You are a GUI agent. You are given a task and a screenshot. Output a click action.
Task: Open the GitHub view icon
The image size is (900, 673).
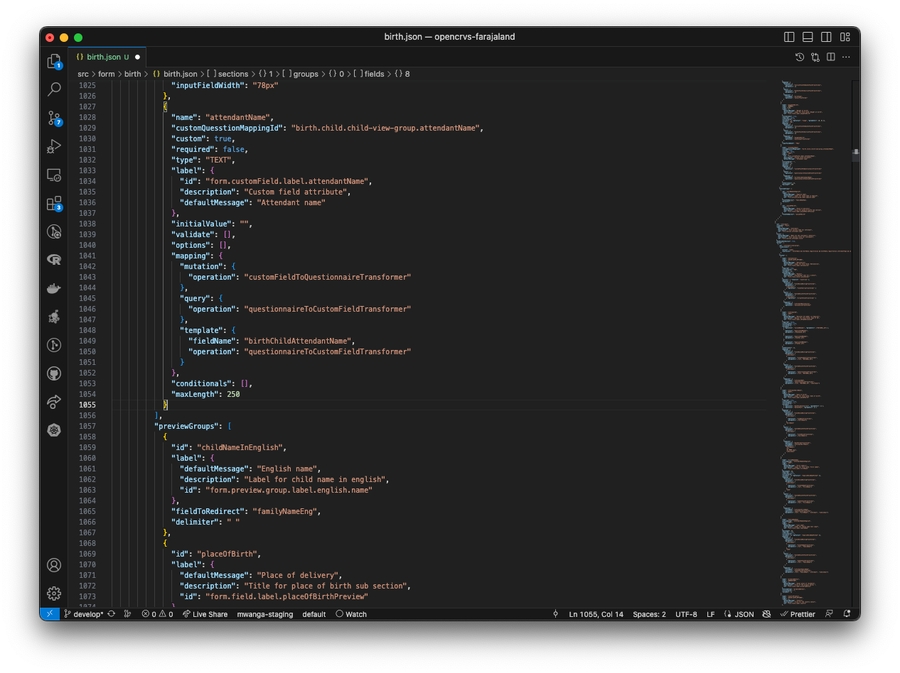coord(54,373)
